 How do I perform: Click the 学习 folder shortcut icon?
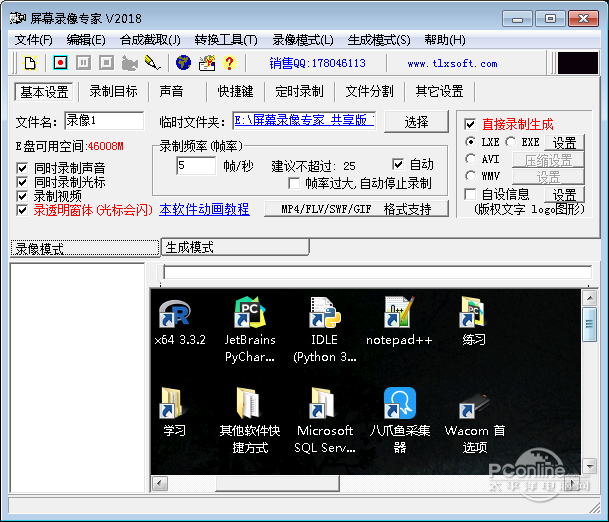pos(172,403)
